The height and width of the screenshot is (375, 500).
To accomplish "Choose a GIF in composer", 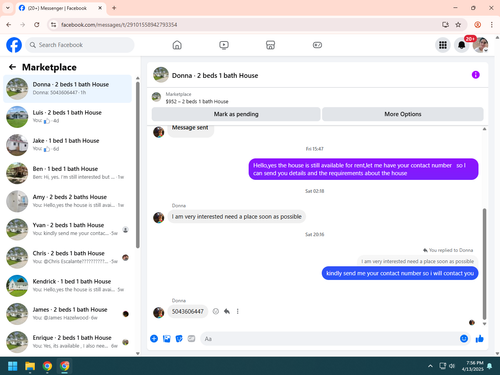I will [x=191, y=339].
